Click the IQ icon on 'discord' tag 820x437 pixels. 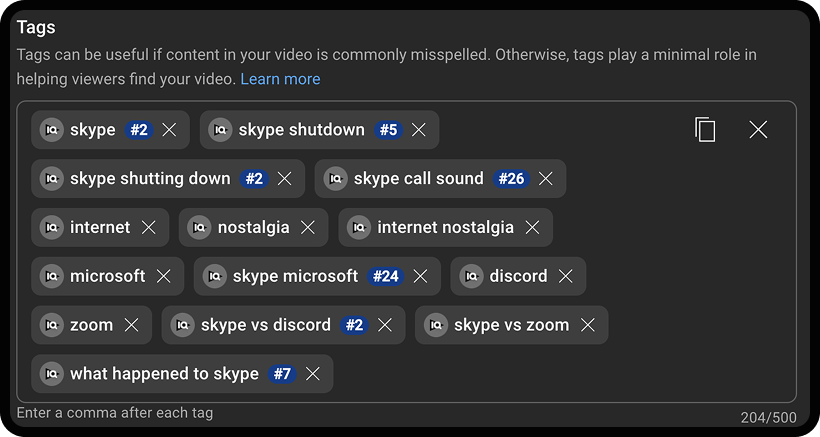click(471, 276)
